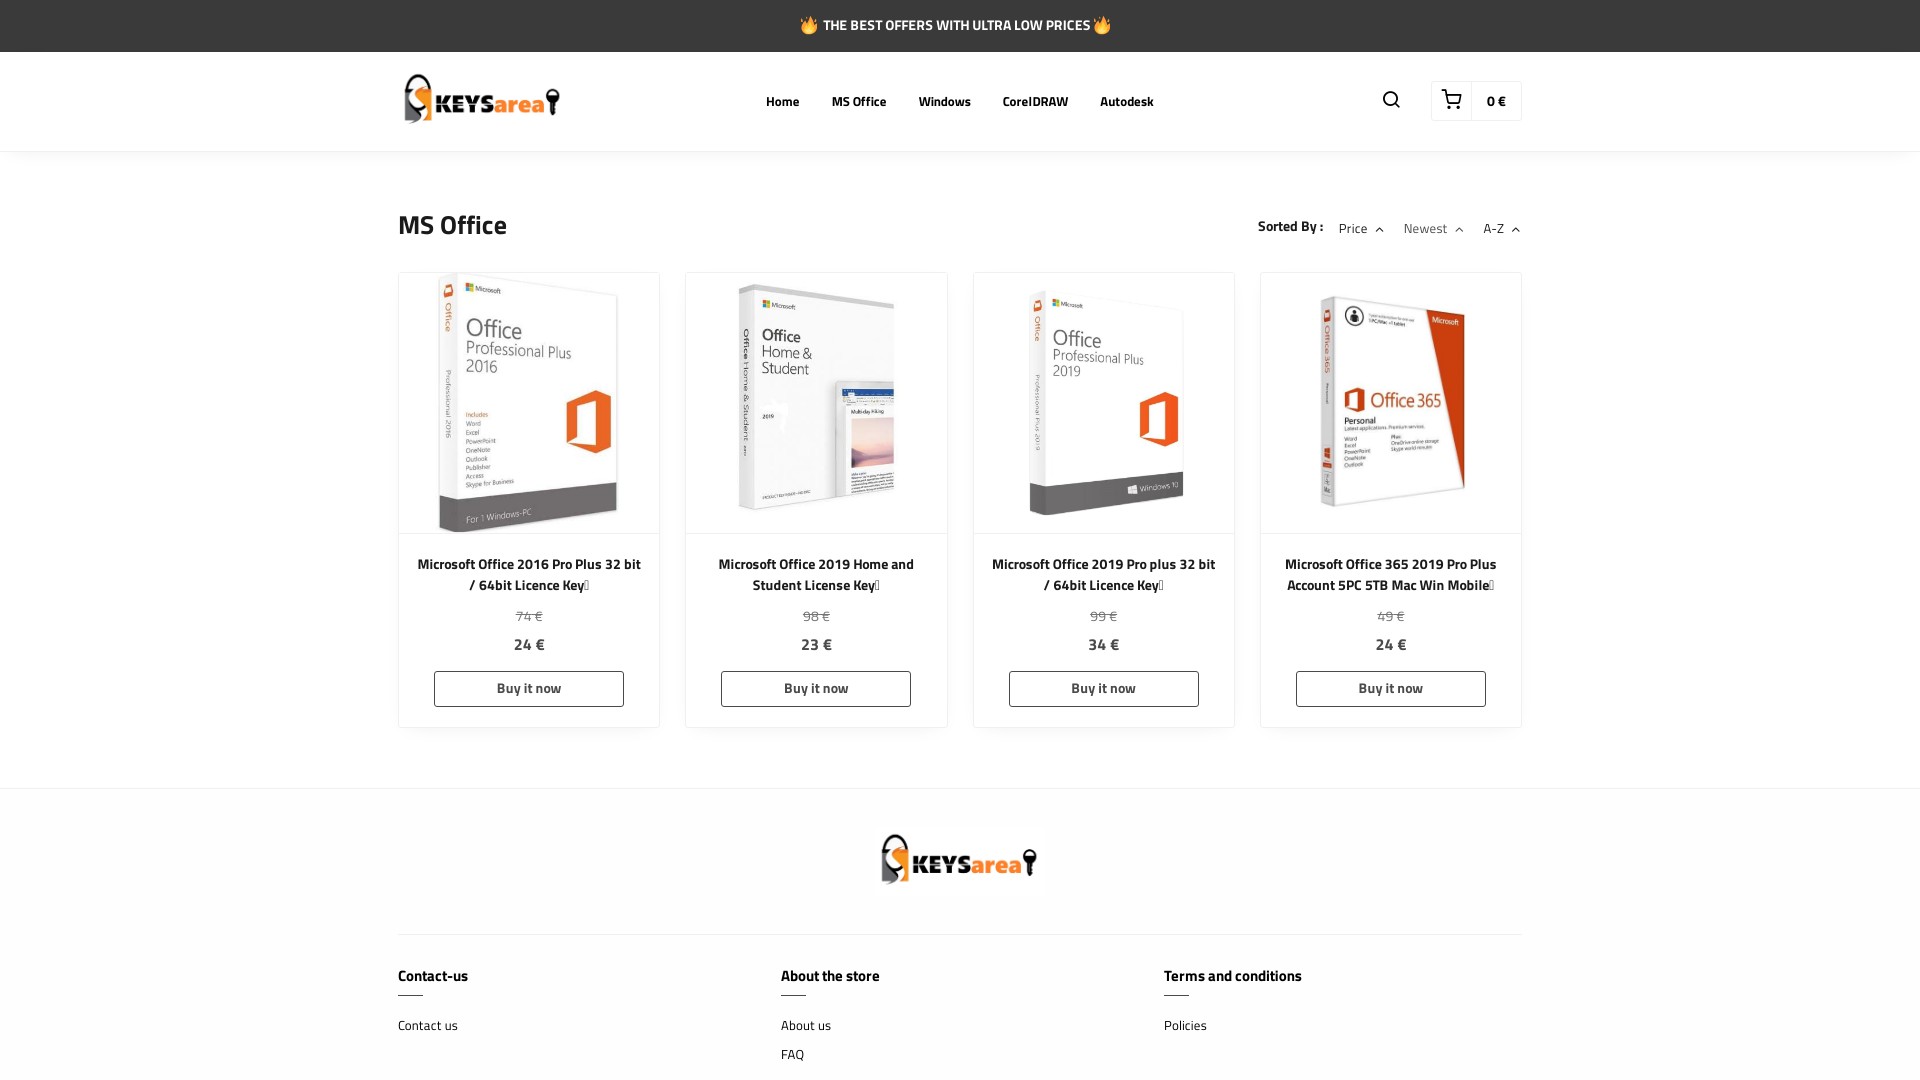
Task: Buy Office 2019 Pro plus now
Action: click(x=1103, y=689)
